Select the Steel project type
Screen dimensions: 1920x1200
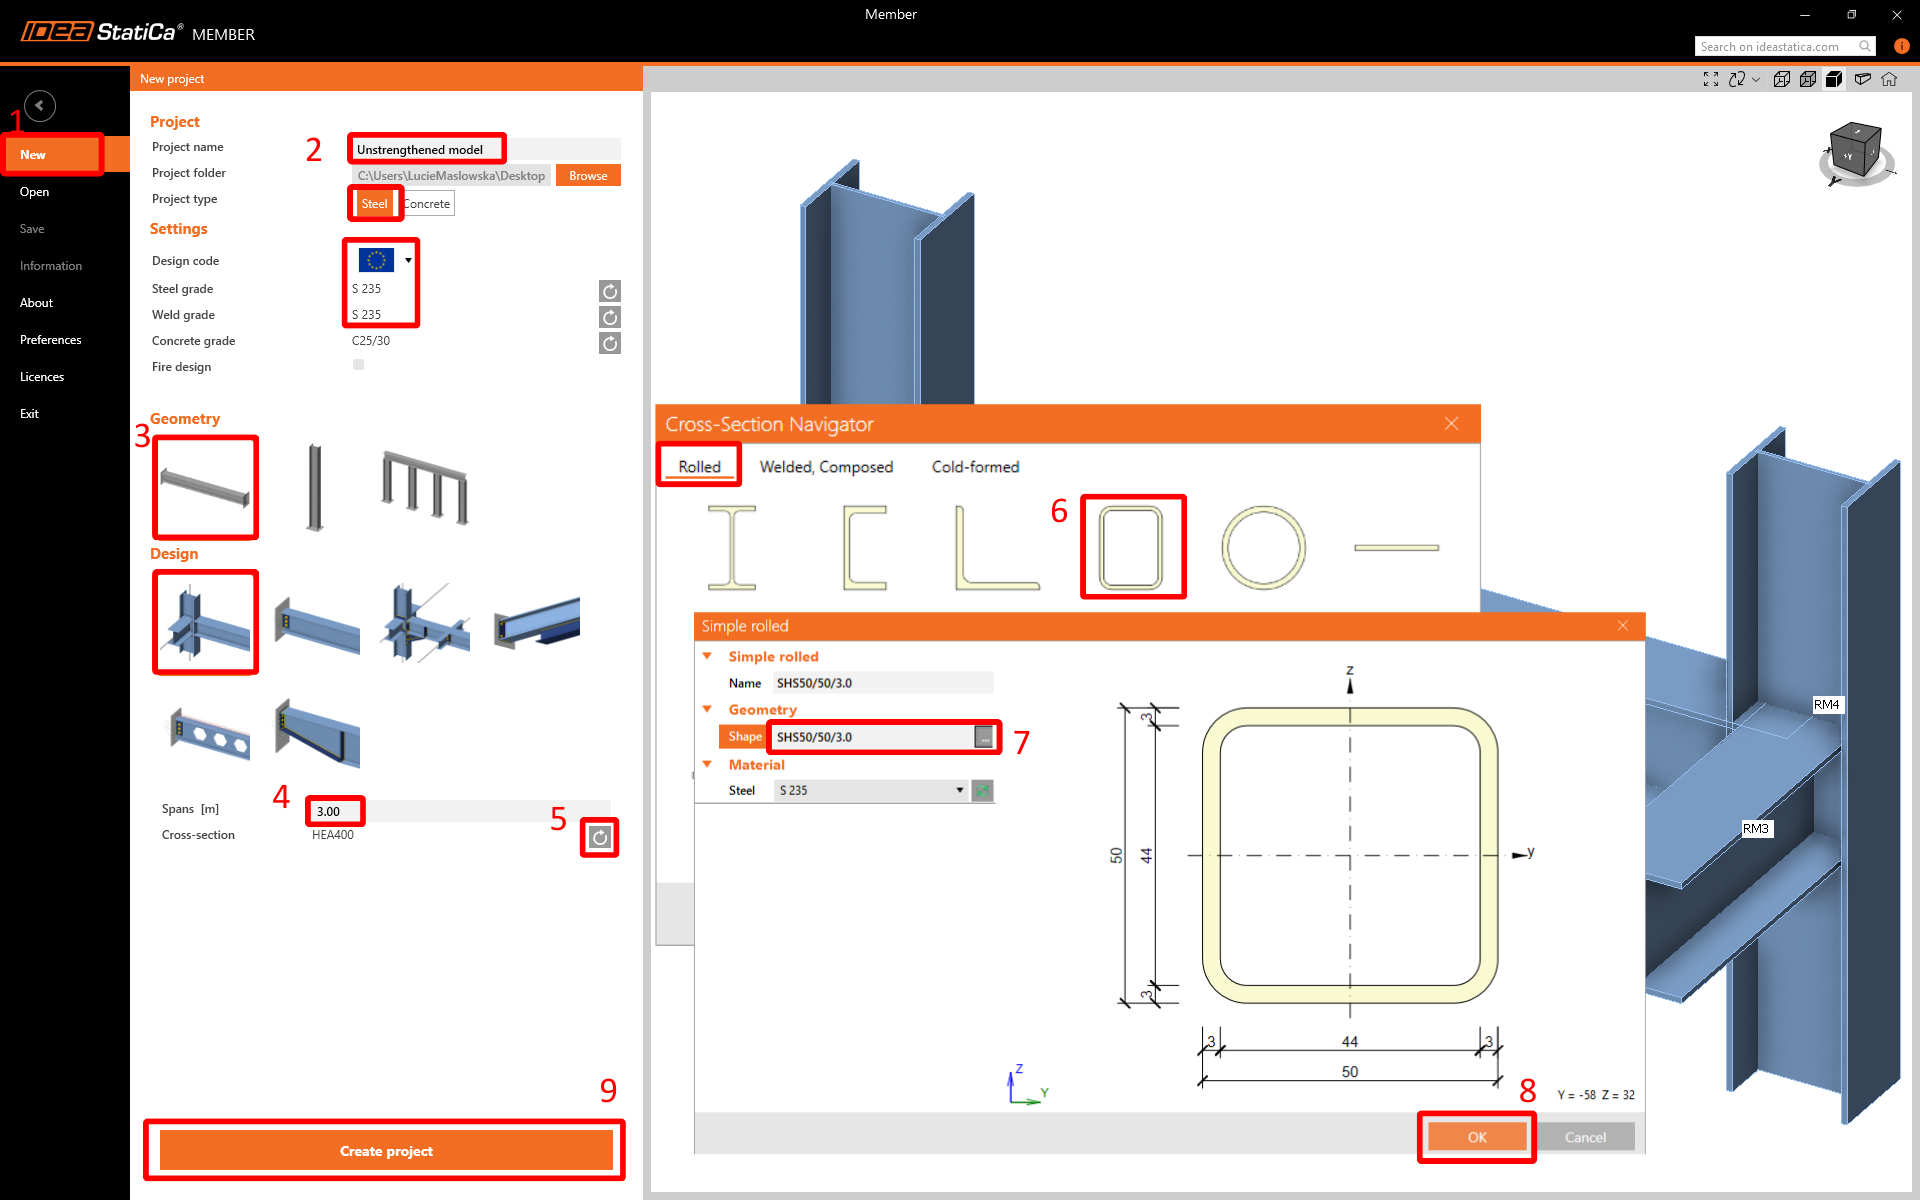[x=374, y=203]
